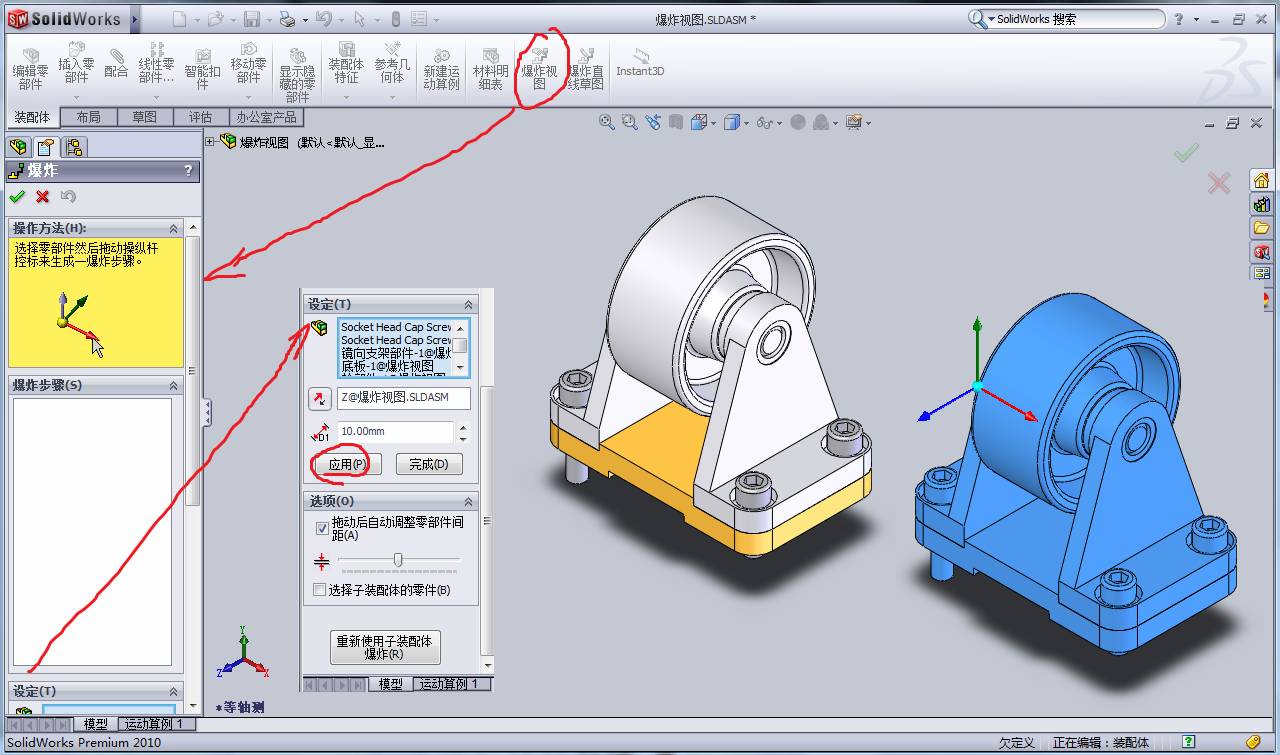Viewport: 1280px width, 755px height.
Task: Click the explode distance 10.00mm field
Action: coord(396,431)
